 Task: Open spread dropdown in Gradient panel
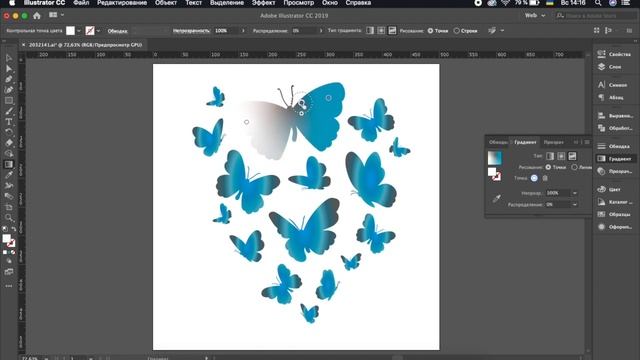(575, 204)
